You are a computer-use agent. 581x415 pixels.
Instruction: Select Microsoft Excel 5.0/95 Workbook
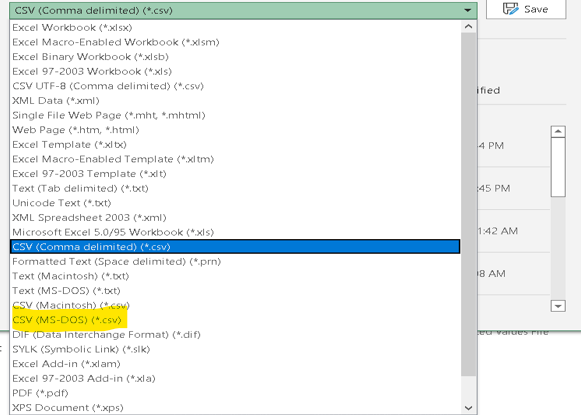pos(235,232)
